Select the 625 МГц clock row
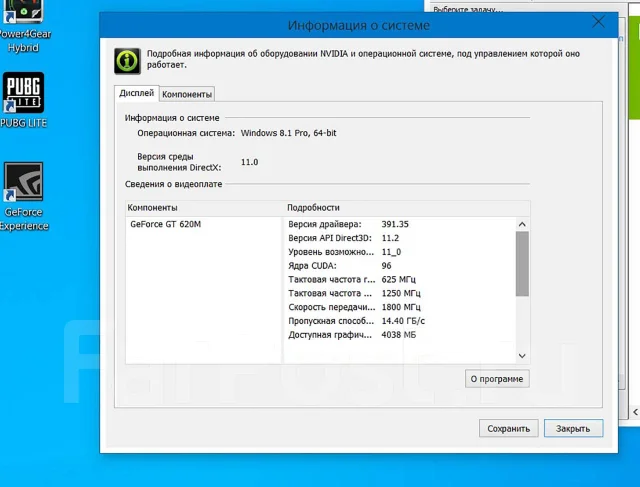 click(400, 280)
